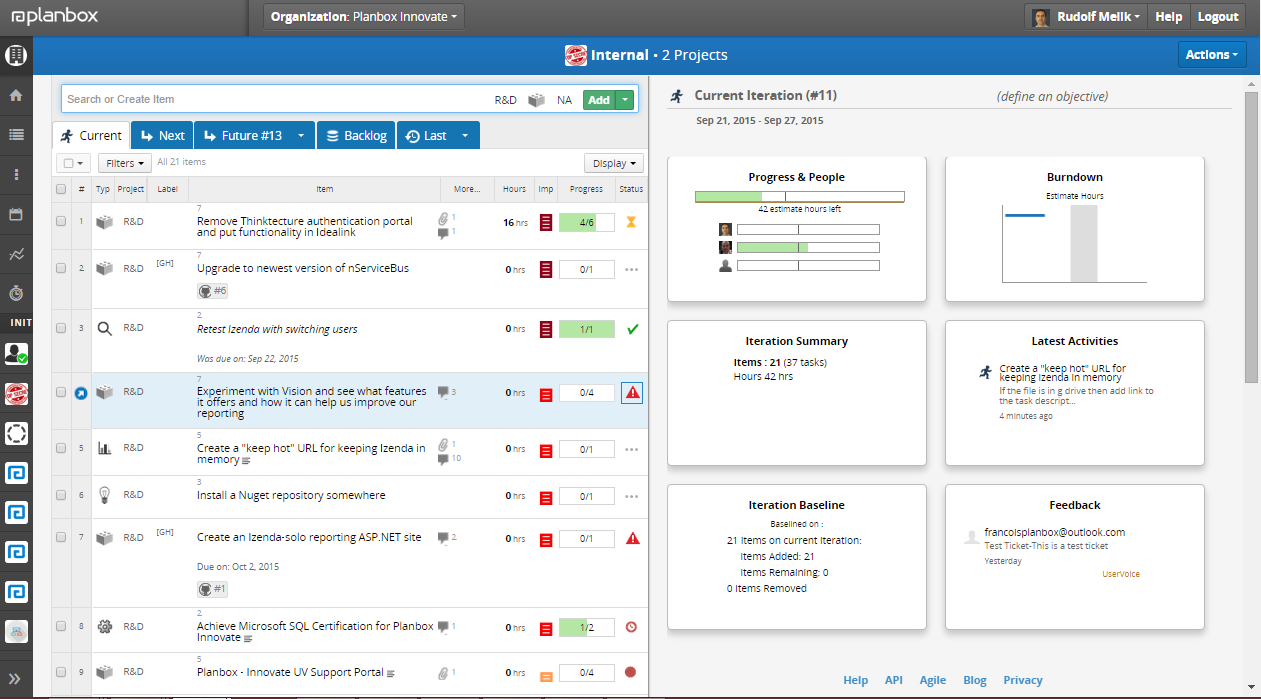Click the 4/6 progress bar on Remove Thinktecture item

click(x=587, y=222)
